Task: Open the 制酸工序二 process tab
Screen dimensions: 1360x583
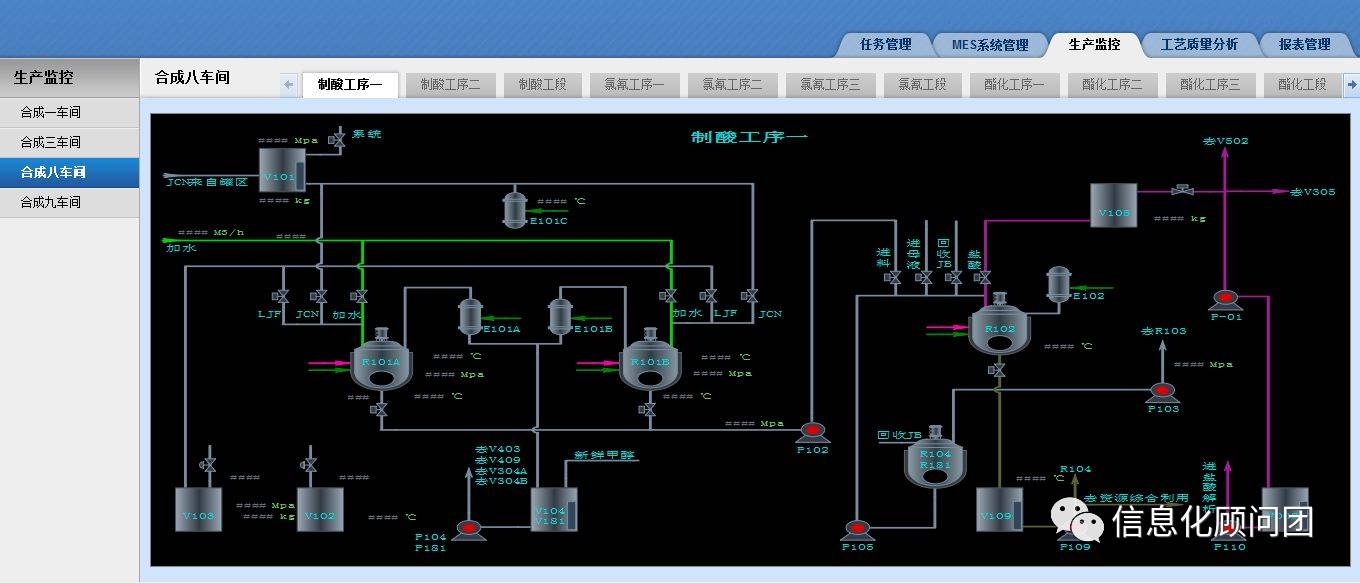Action: pos(450,85)
